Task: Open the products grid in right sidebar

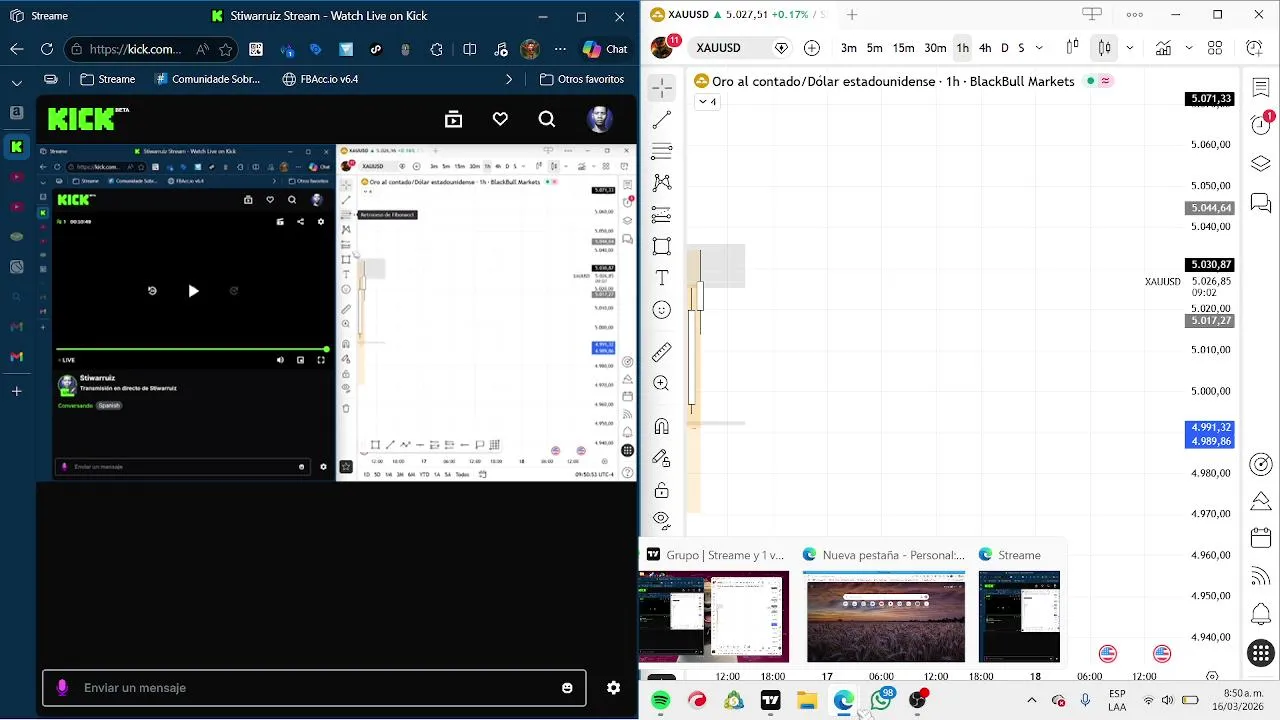Action: click(x=1260, y=652)
